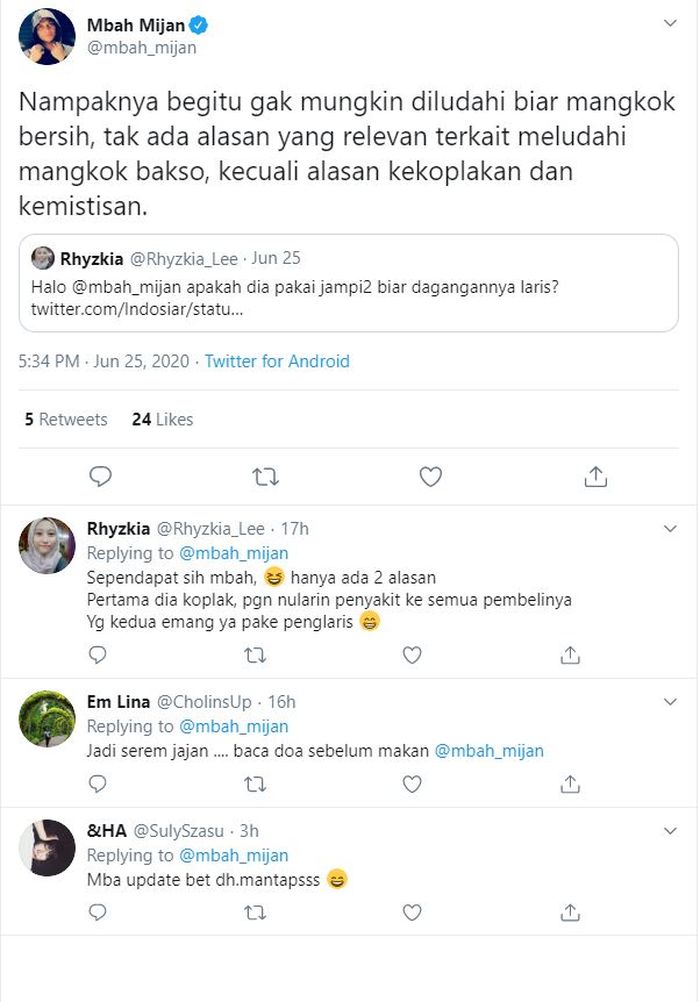Retweet the &HA reply tweet

(255, 913)
